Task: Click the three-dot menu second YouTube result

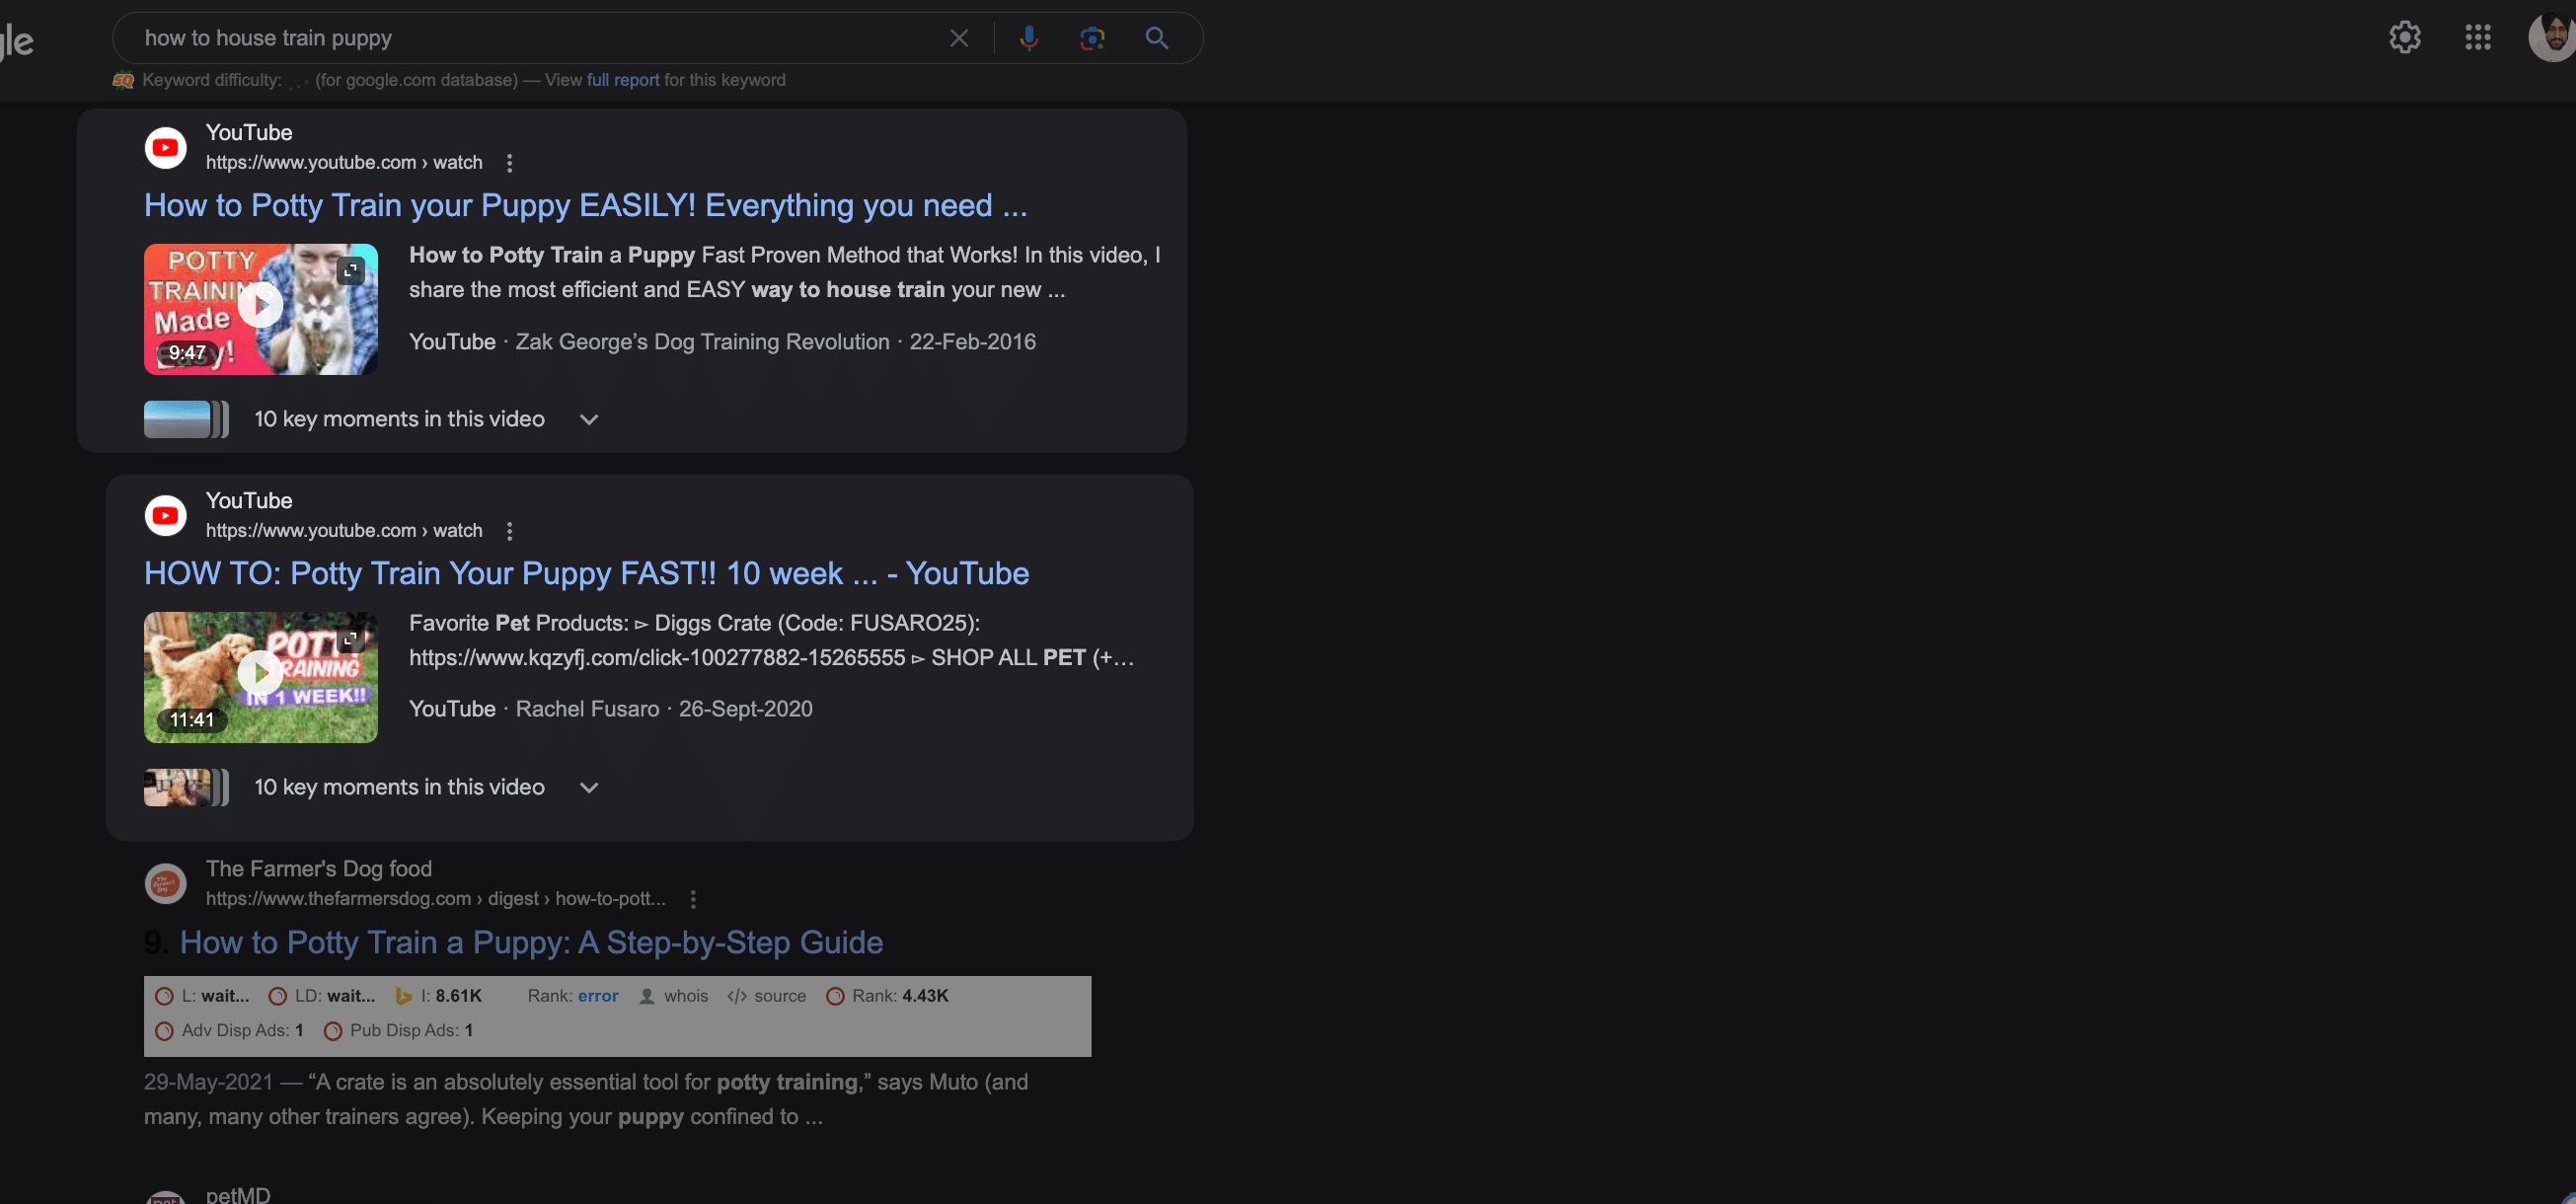Action: pos(507,531)
